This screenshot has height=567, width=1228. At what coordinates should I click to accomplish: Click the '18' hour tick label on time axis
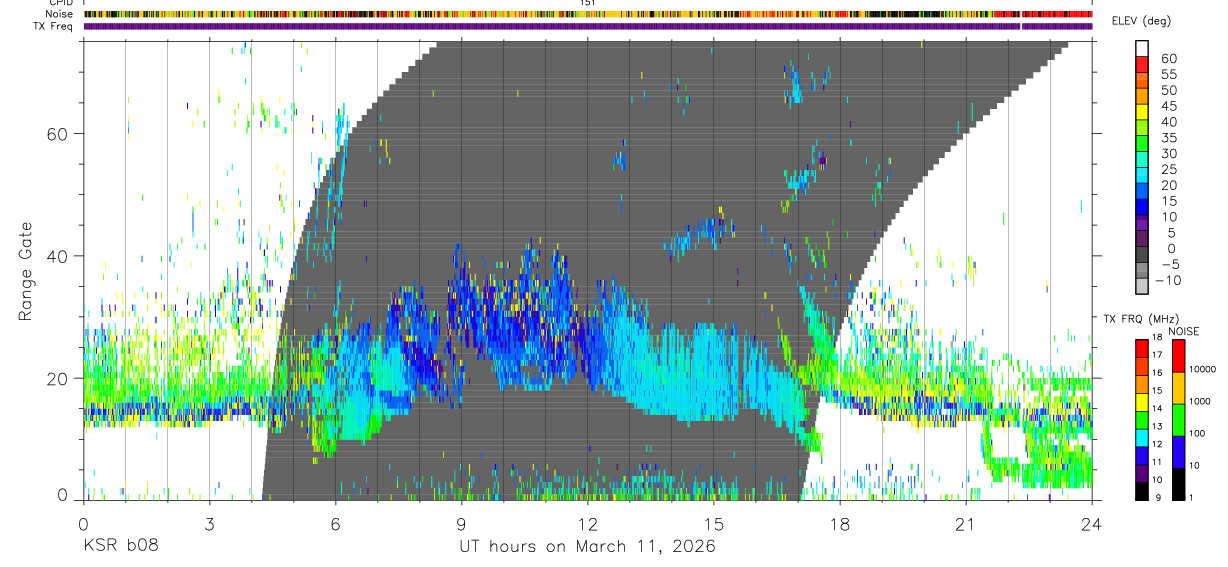(x=840, y=524)
